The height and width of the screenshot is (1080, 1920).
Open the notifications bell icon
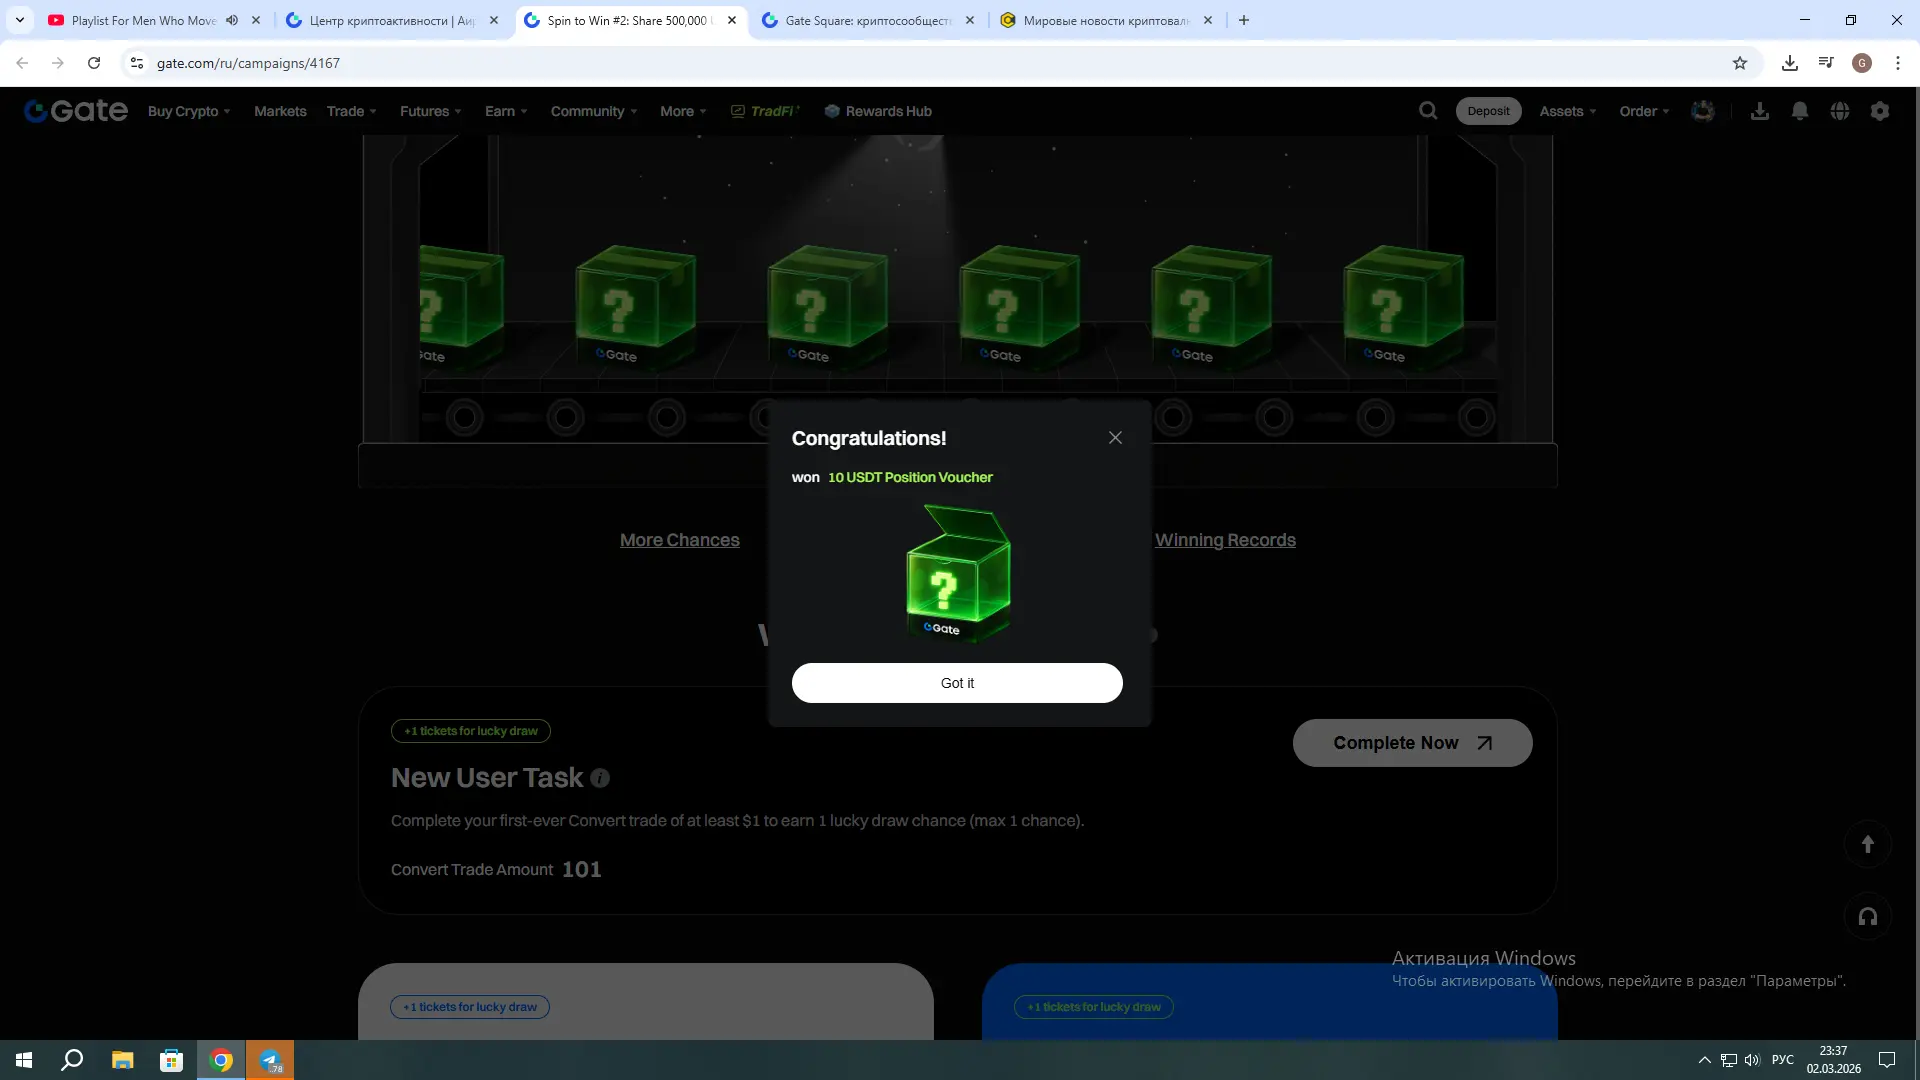[x=1800, y=111]
